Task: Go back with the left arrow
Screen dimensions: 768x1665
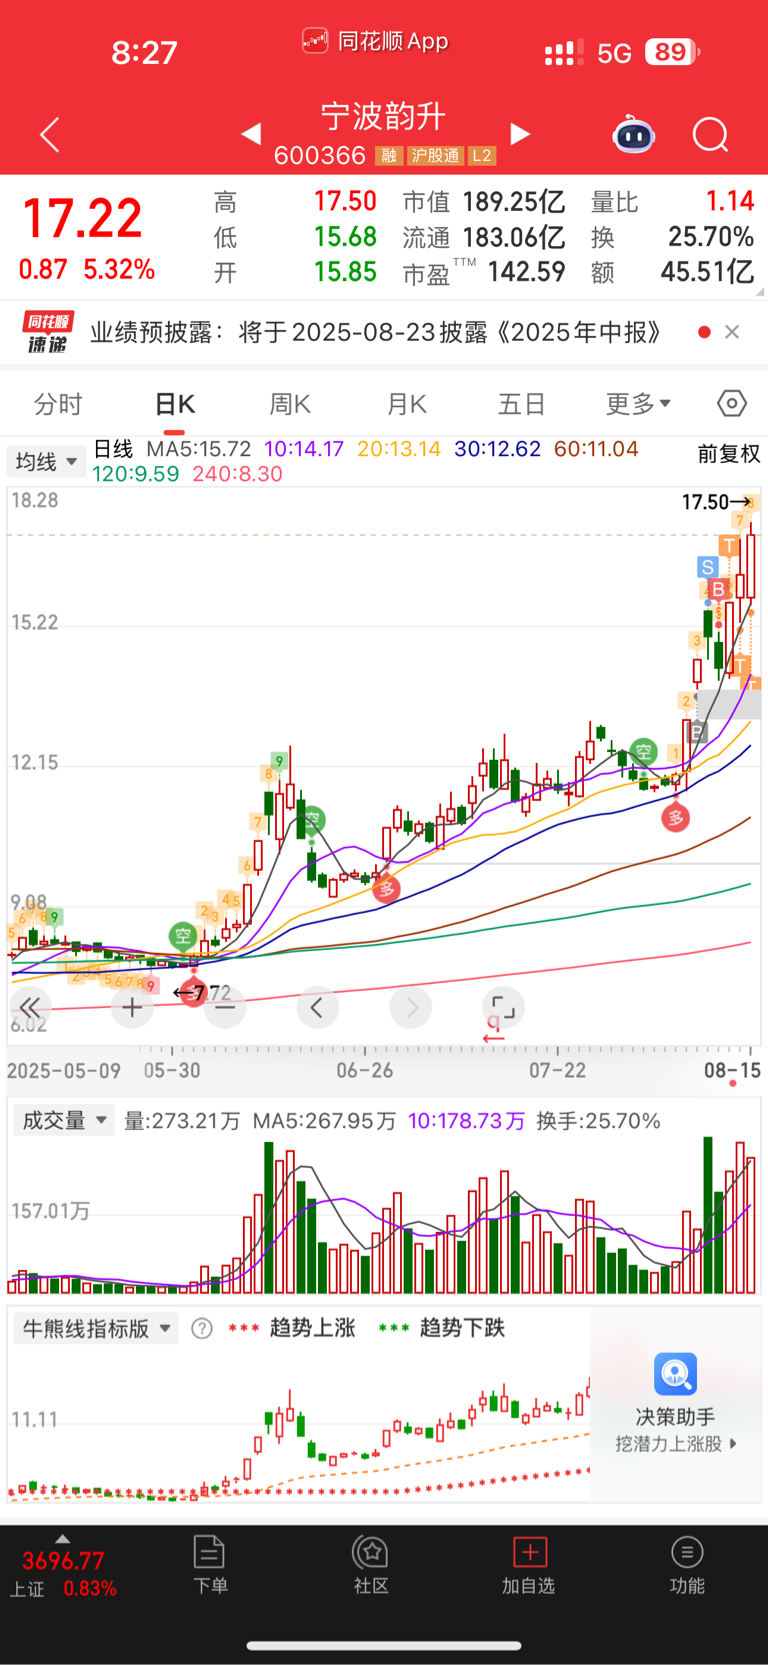Action: [50, 134]
